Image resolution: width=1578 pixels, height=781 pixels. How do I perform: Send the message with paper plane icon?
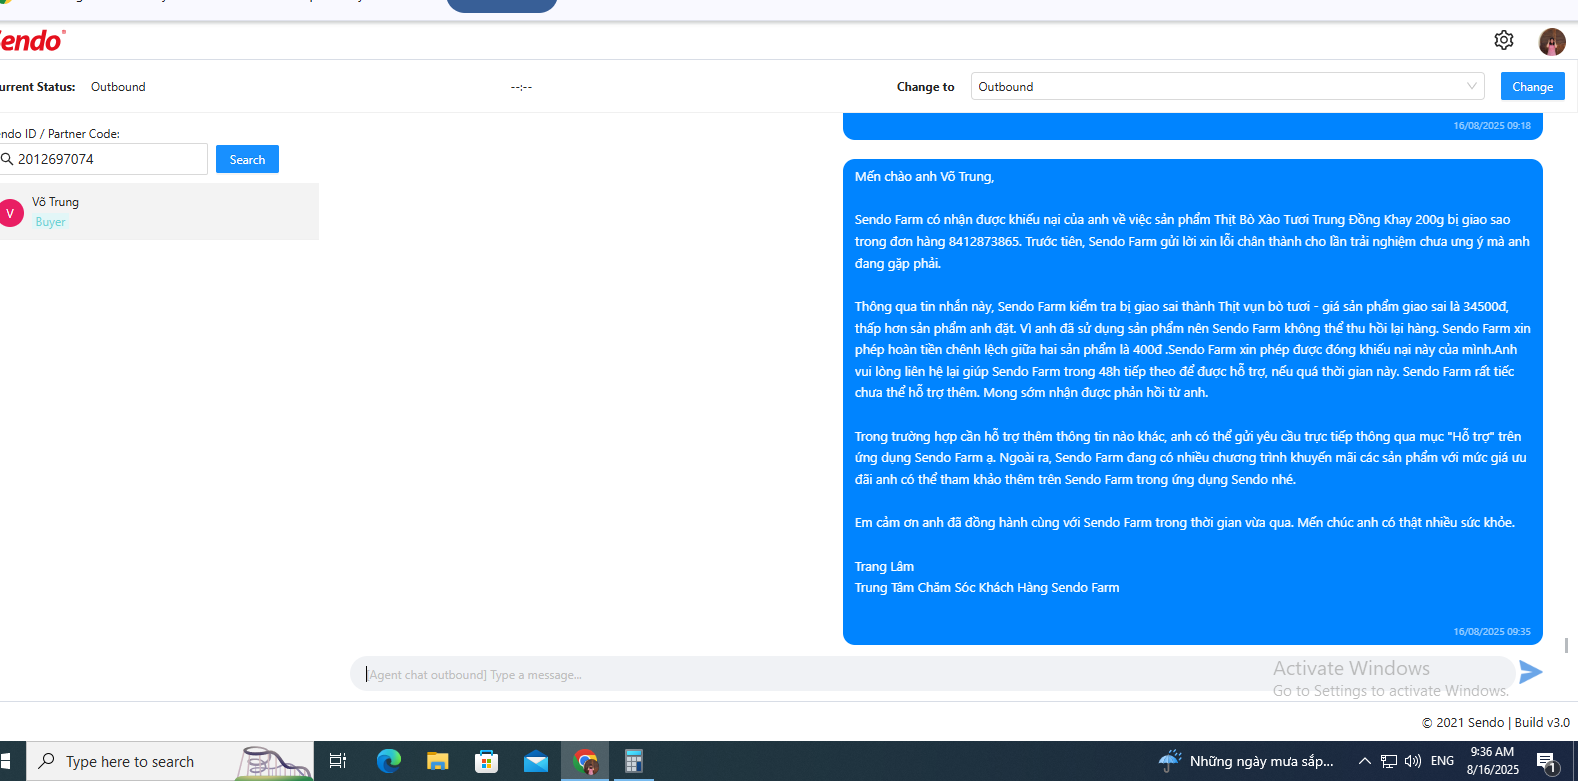(x=1530, y=672)
